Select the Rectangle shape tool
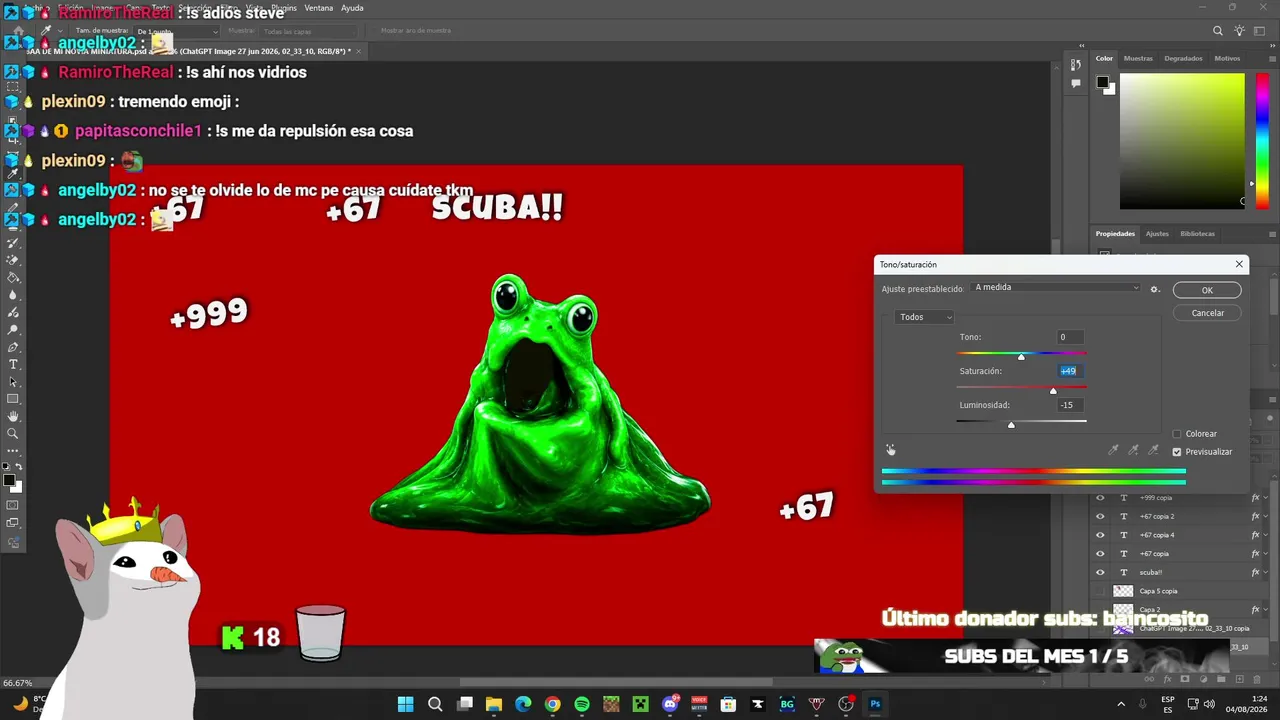 [x=13, y=399]
